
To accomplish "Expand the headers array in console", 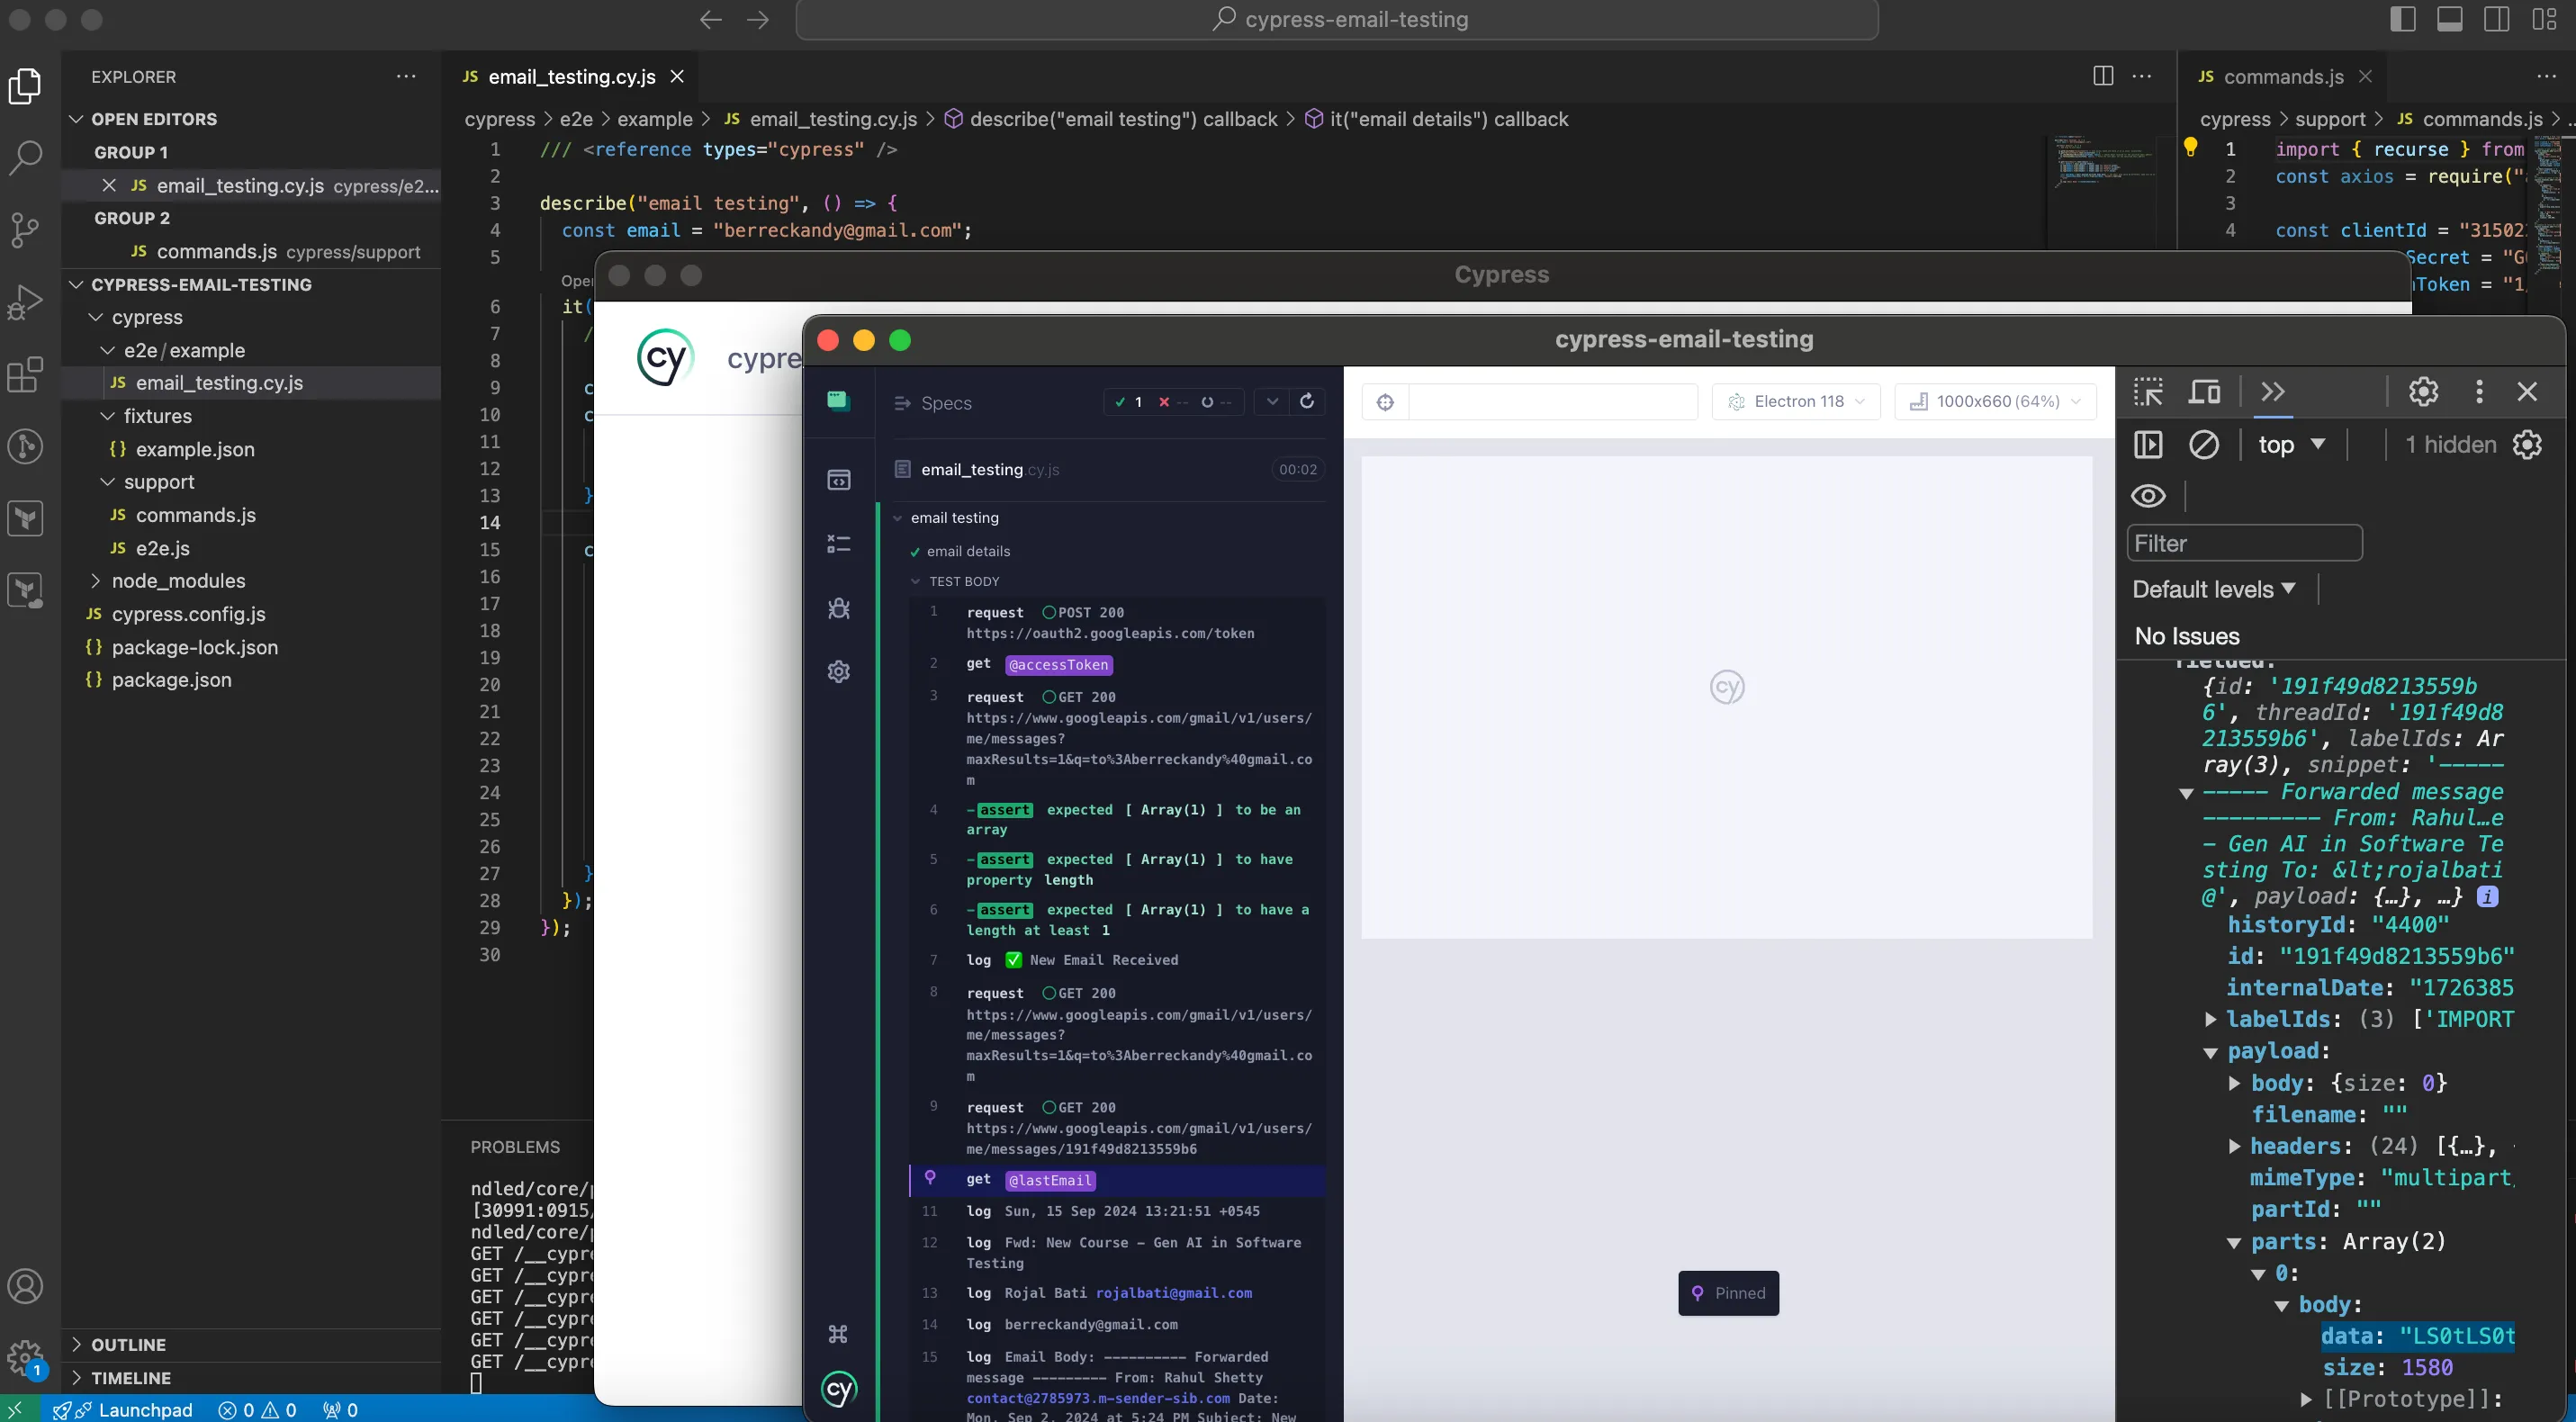I will [x=2234, y=1147].
